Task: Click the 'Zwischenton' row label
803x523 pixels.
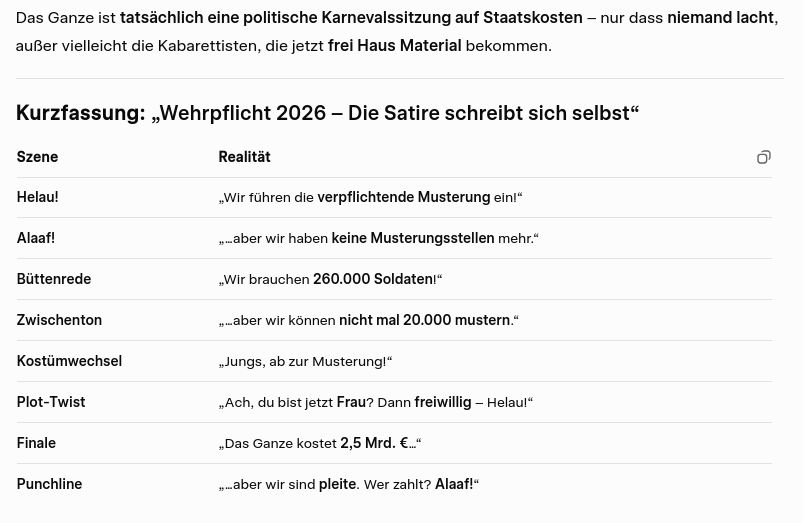Action: click(x=59, y=320)
